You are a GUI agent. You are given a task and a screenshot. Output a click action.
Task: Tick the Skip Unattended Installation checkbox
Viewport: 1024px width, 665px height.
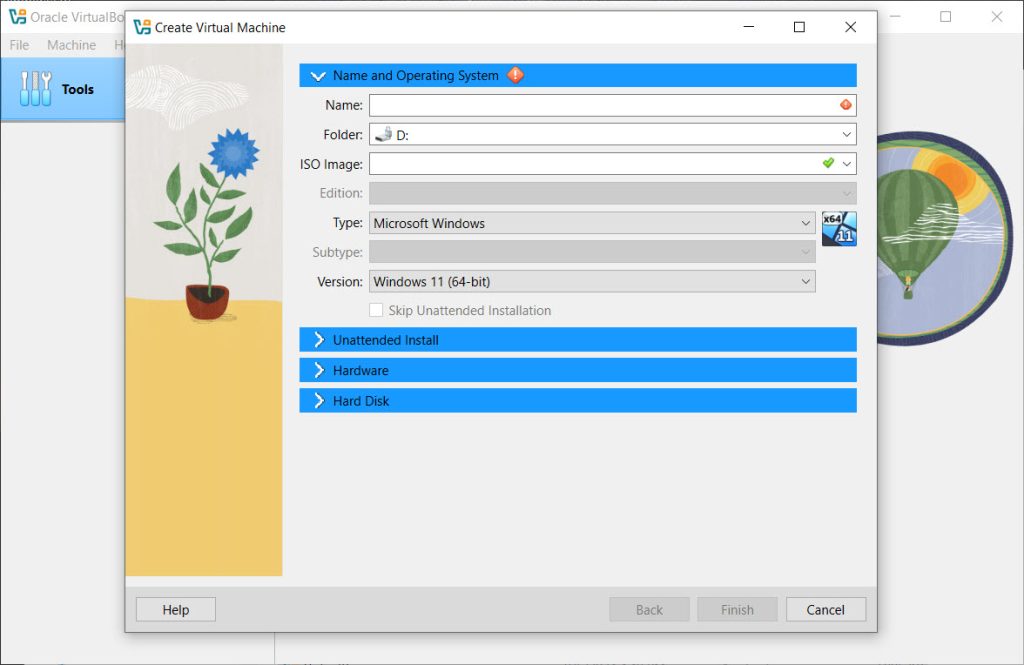(376, 310)
